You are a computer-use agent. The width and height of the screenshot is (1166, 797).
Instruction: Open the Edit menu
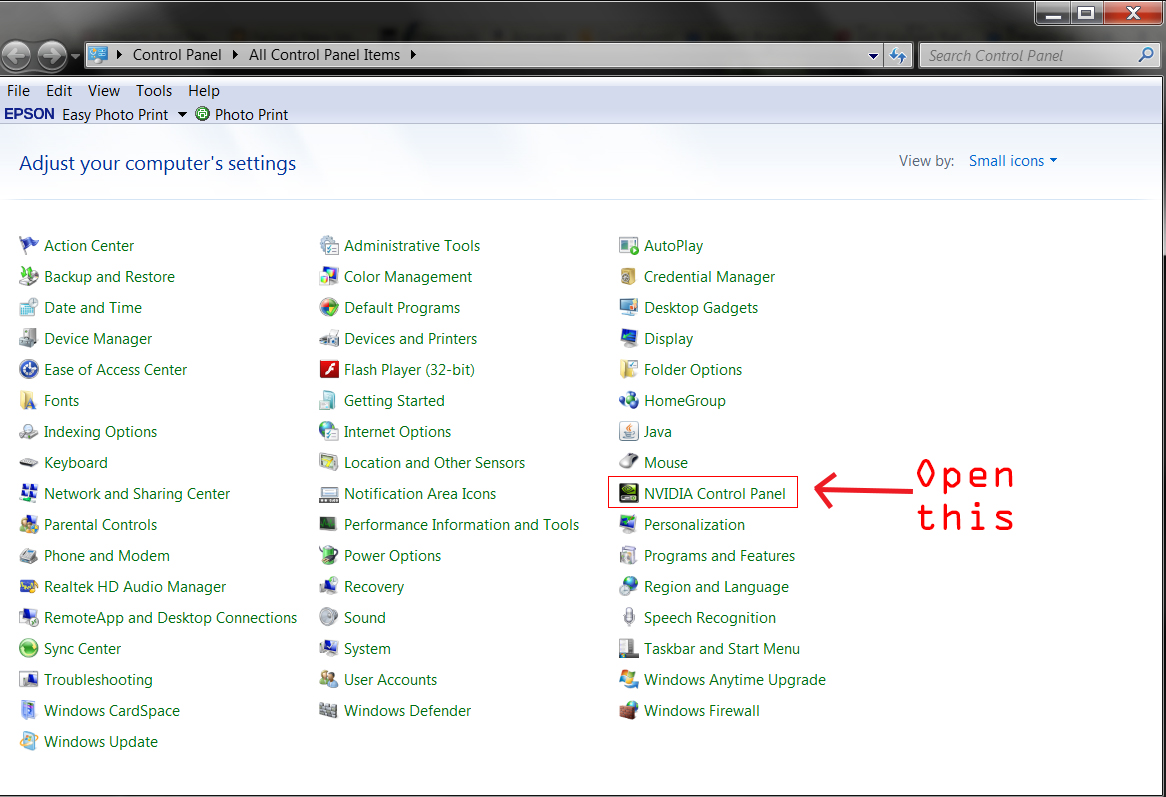pyautogui.click(x=59, y=91)
